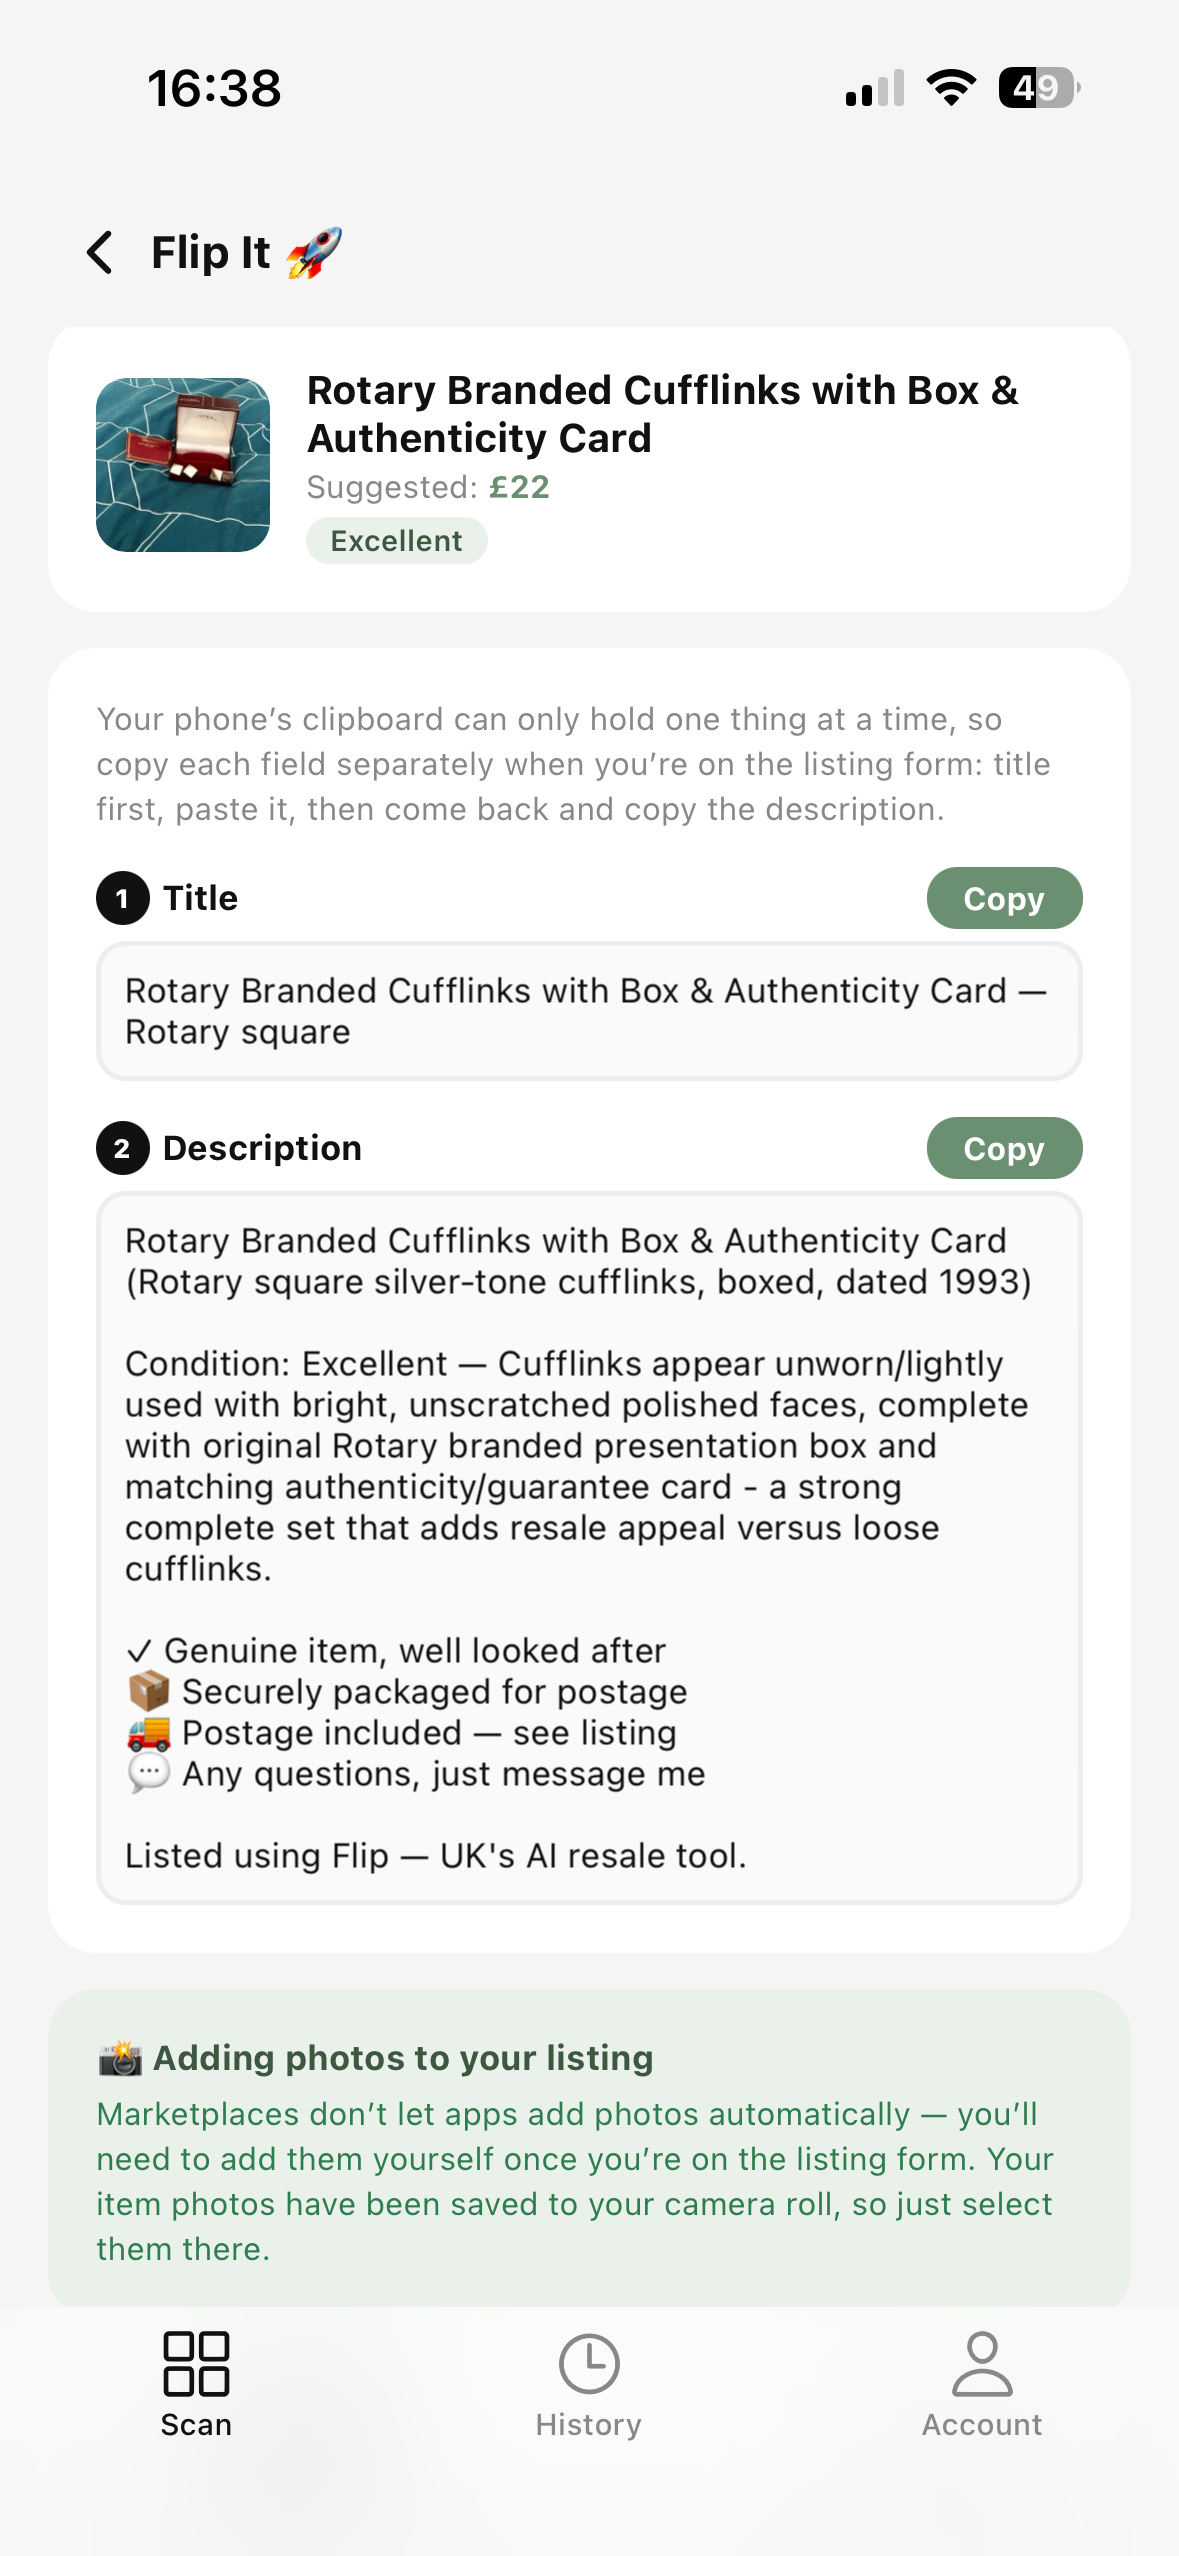Select the title text field

pos(589,1011)
